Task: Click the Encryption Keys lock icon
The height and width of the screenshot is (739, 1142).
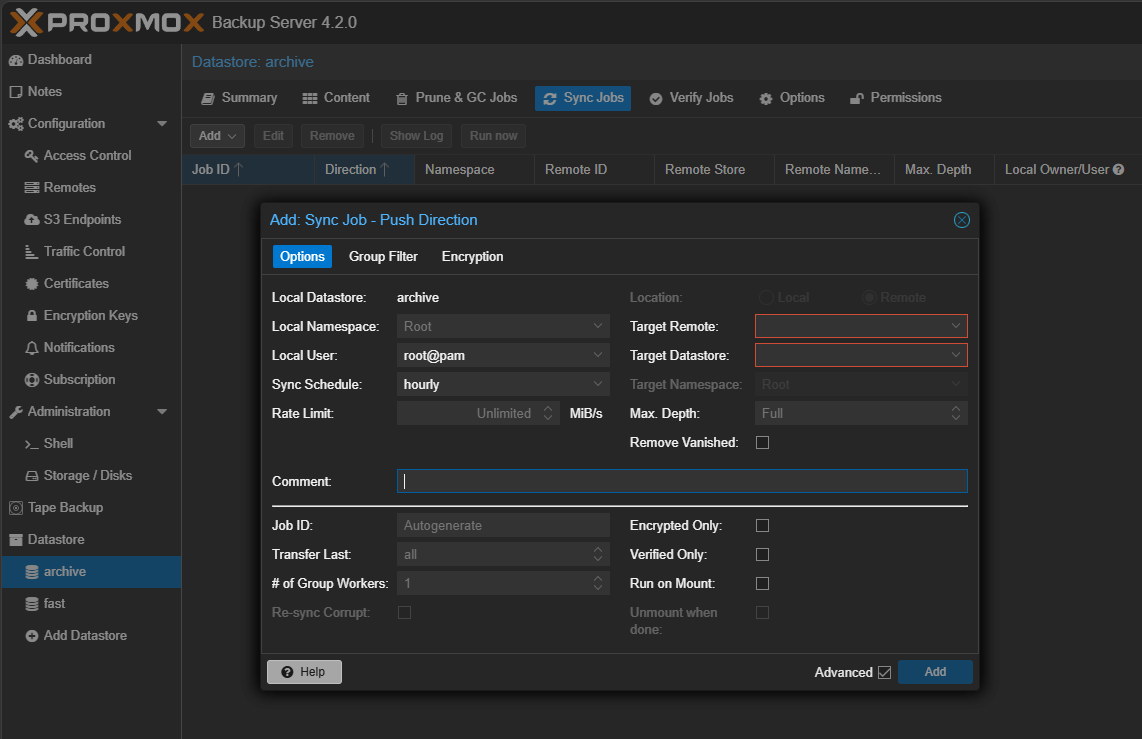Action: point(32,316)
